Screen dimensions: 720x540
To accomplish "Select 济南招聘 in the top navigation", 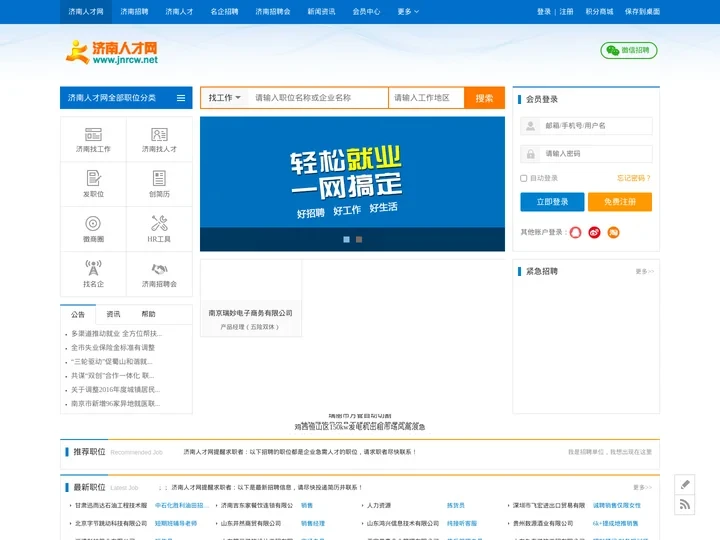I will tap(134, 11).
